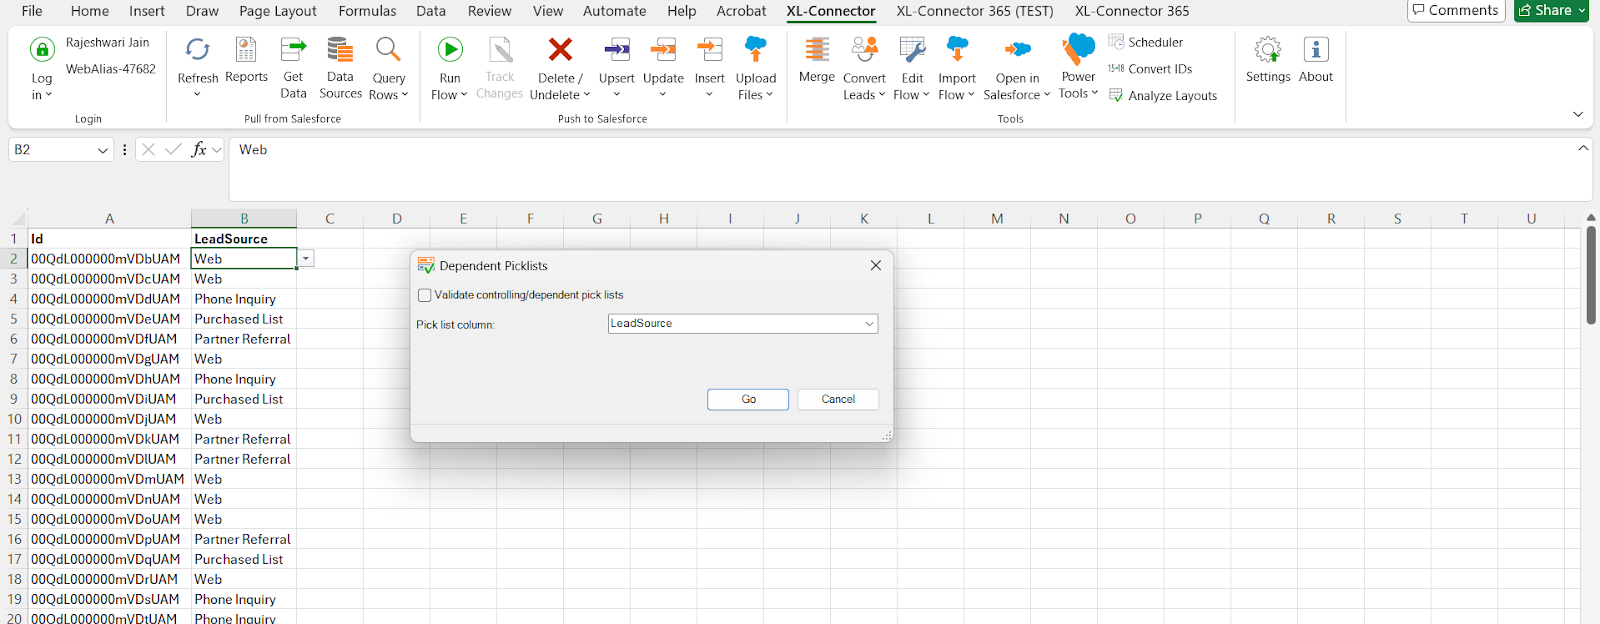1600x624 pixels.
Task: Select the column B header
Action: click(244, 218)
